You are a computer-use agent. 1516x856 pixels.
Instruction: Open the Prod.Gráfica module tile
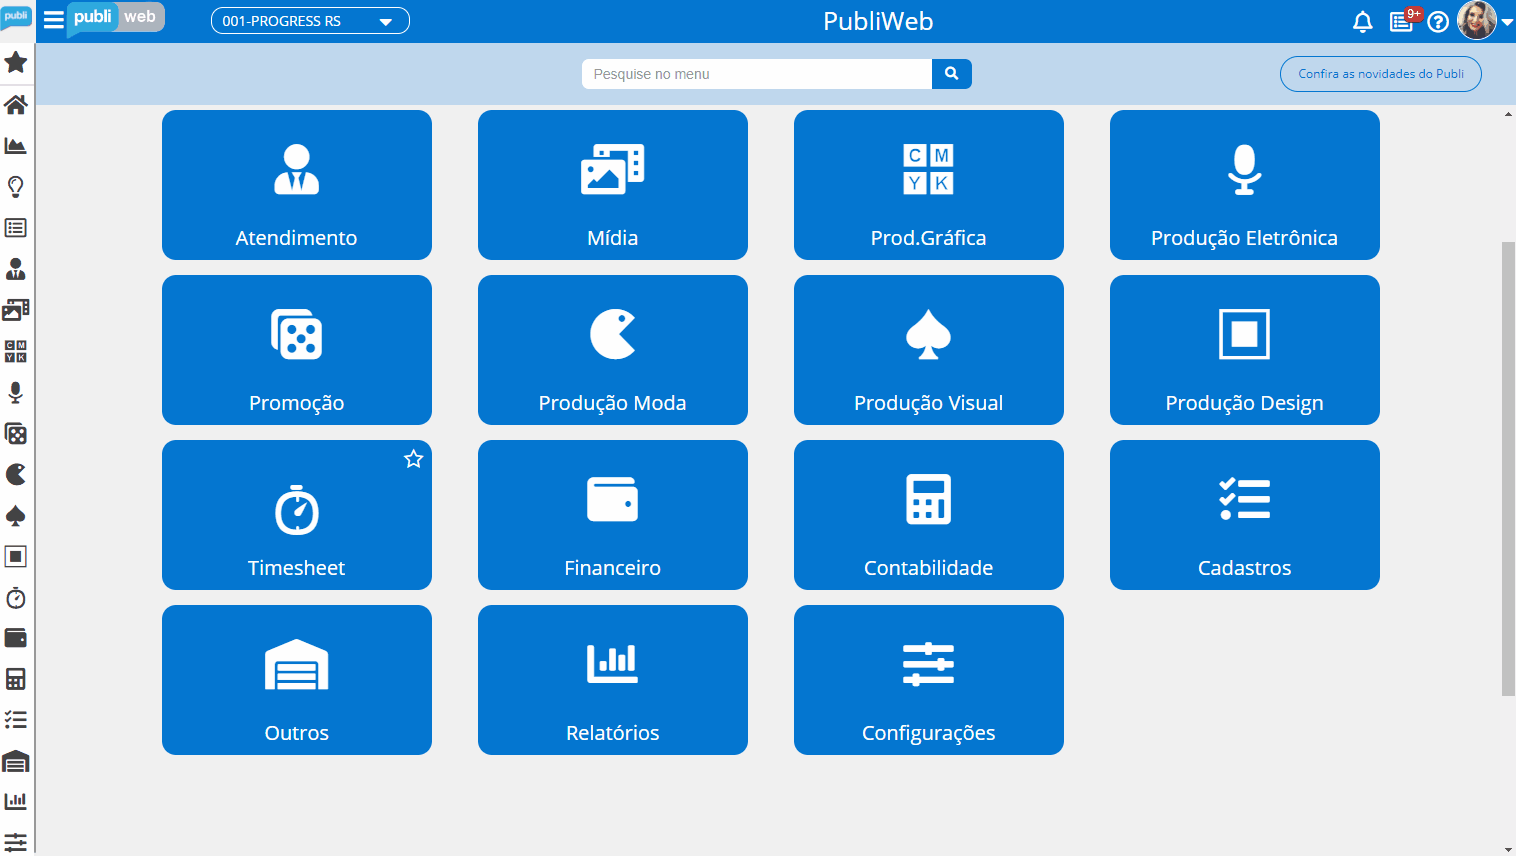coord(929,185)
